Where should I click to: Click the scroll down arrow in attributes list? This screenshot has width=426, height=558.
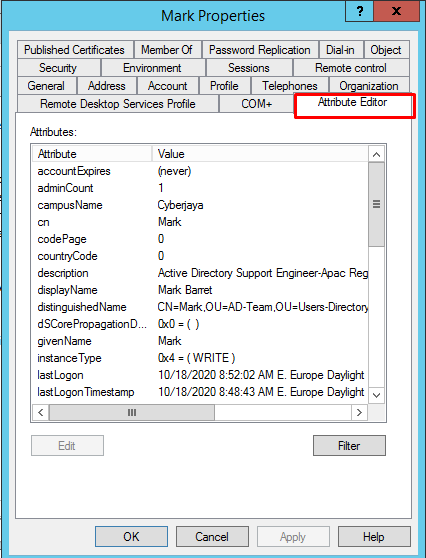click(376, 395)
